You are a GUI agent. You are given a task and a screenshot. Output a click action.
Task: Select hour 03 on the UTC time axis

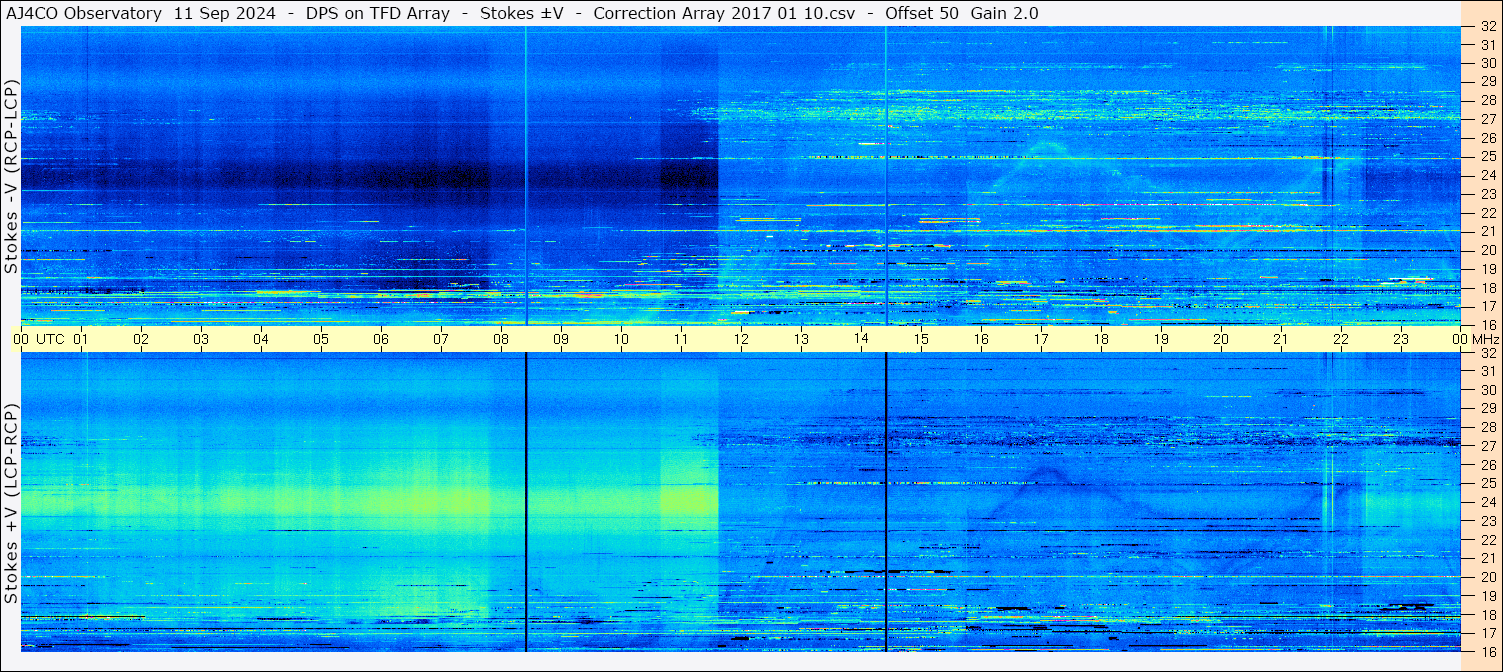(x=201, y=339)
